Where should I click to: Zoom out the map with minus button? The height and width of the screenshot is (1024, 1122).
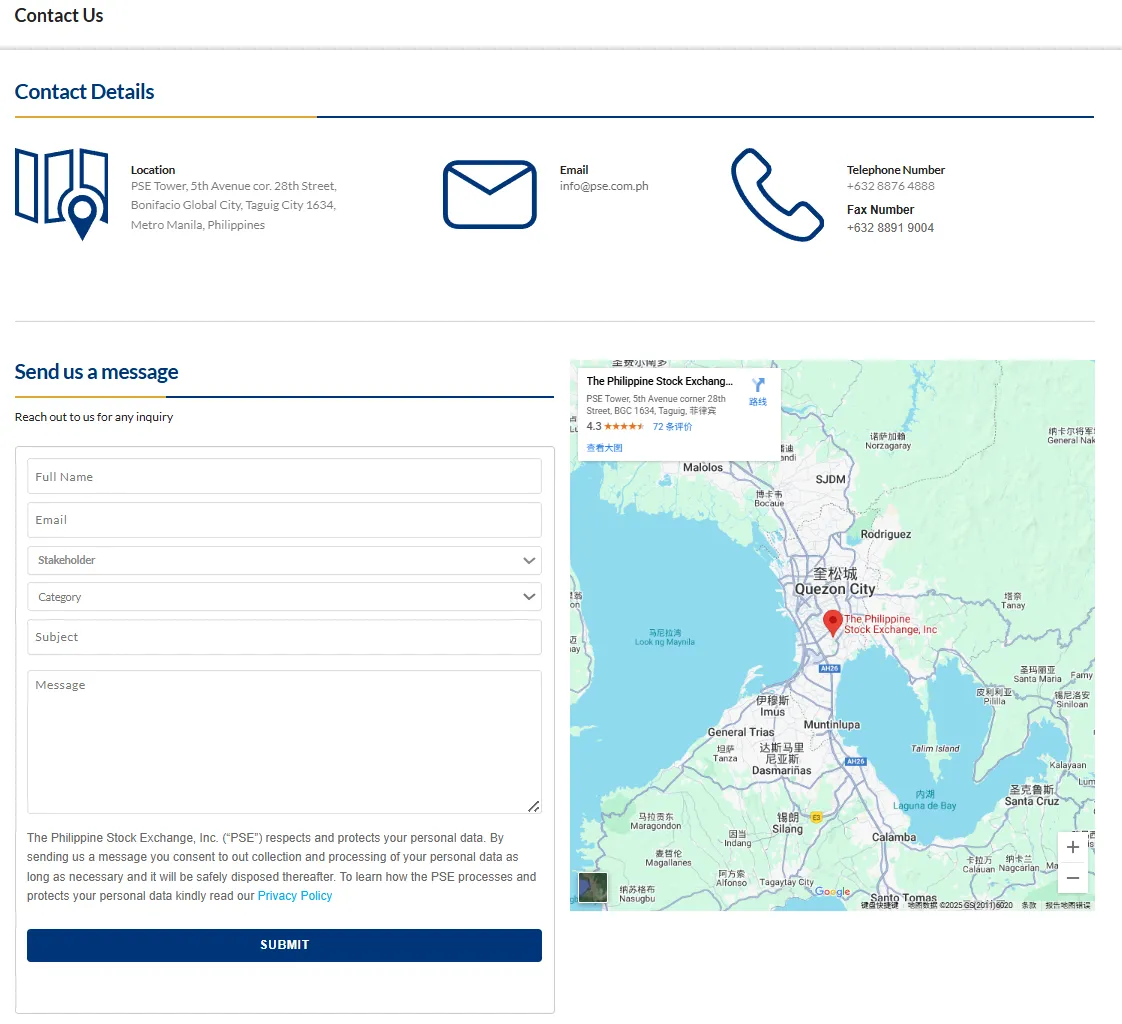point(1072,878)
